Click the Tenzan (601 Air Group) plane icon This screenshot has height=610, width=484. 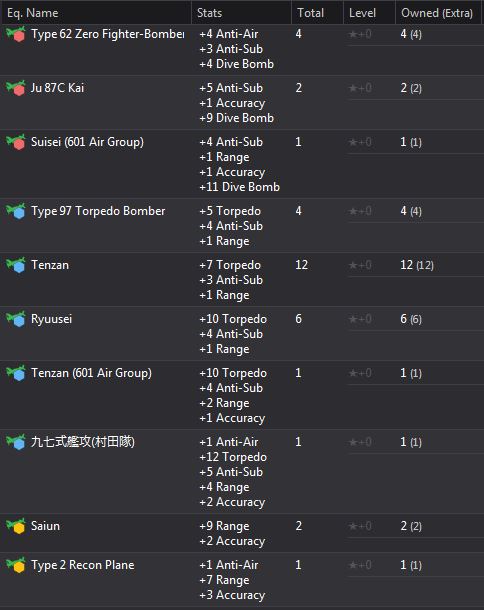coord(16,373)
